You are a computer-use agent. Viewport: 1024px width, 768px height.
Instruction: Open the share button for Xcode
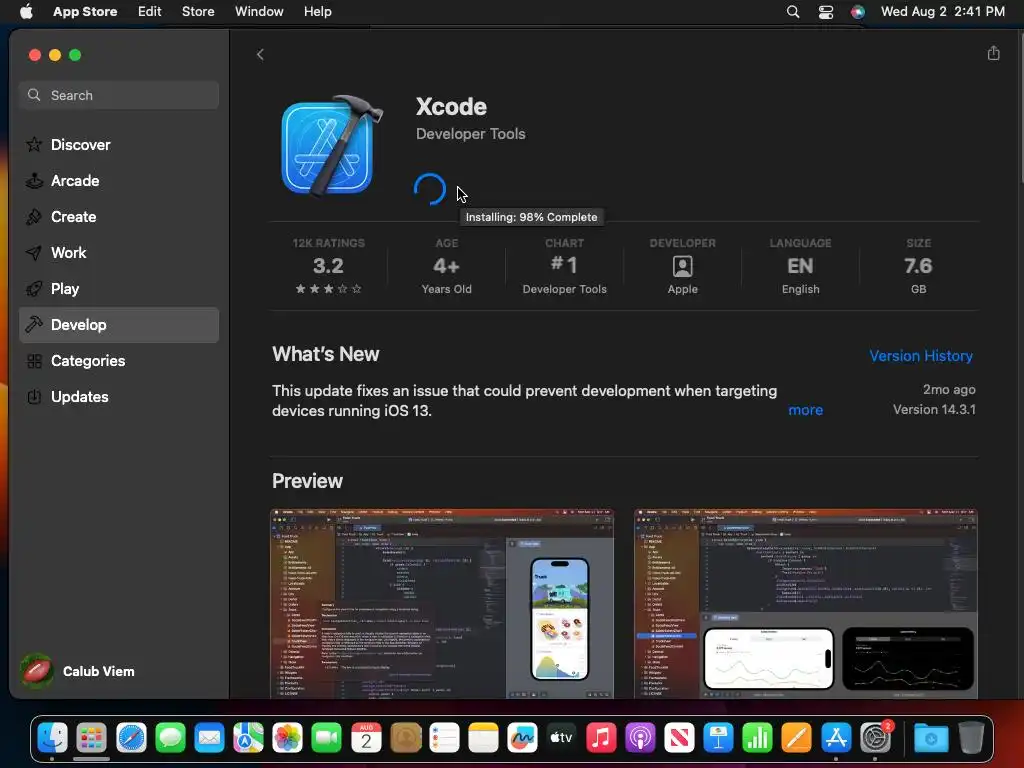(993, 53)
